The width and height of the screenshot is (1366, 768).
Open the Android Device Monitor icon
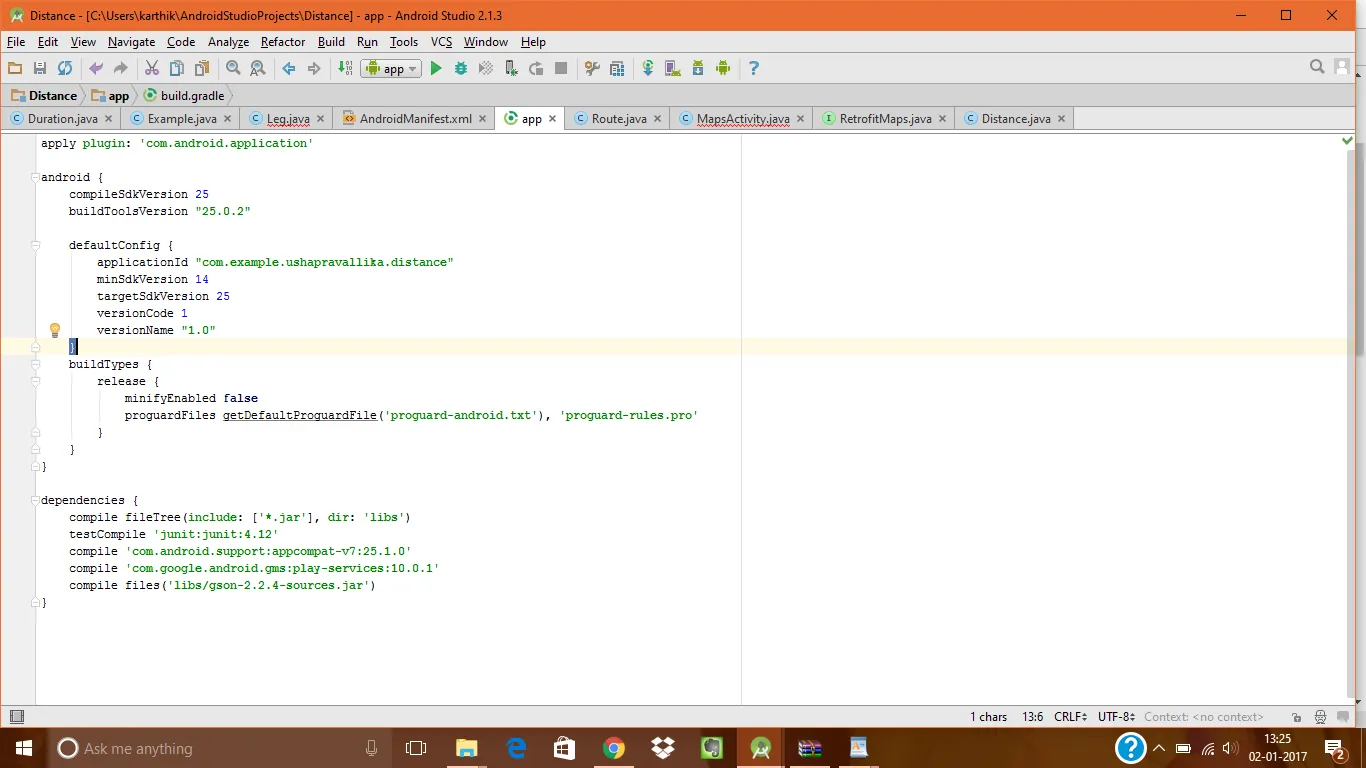click(x=723, y=68)
